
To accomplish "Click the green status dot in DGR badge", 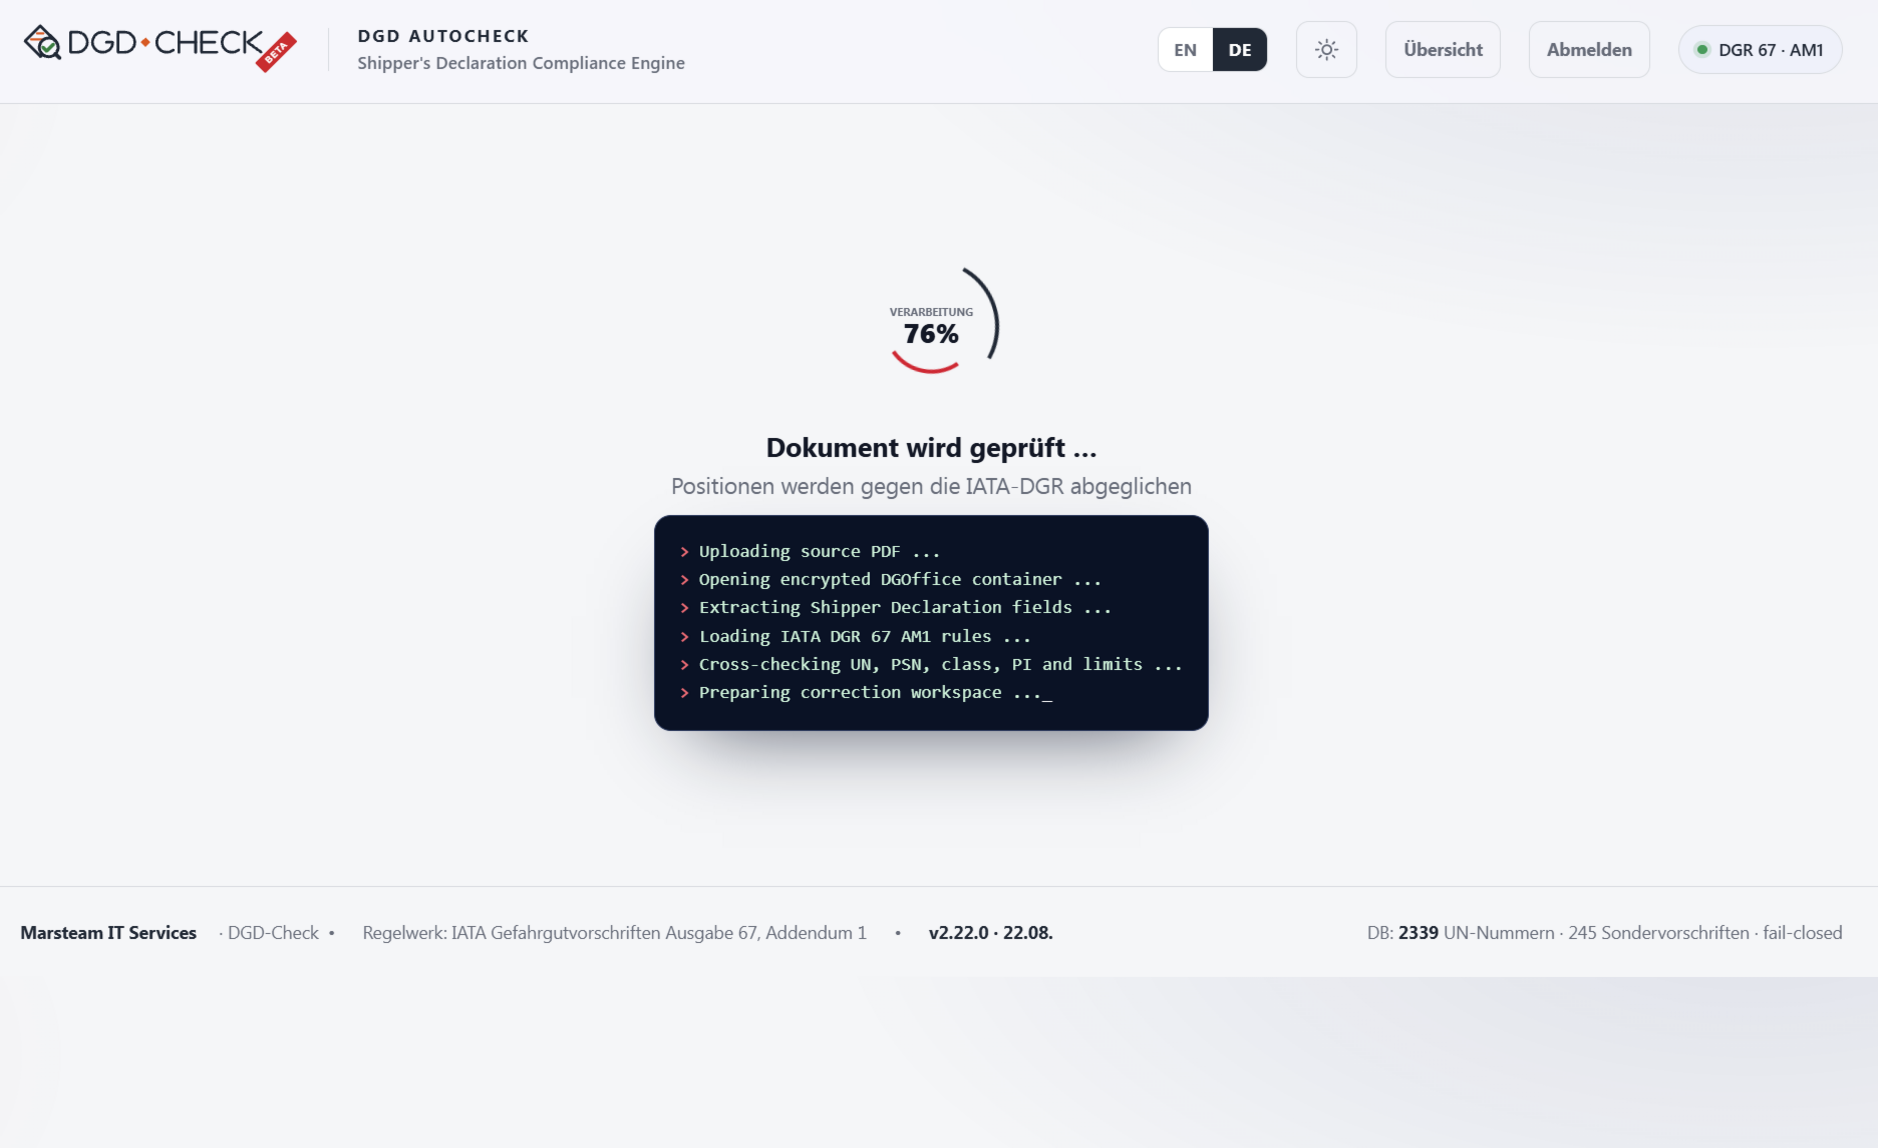I will [1701, 50].
